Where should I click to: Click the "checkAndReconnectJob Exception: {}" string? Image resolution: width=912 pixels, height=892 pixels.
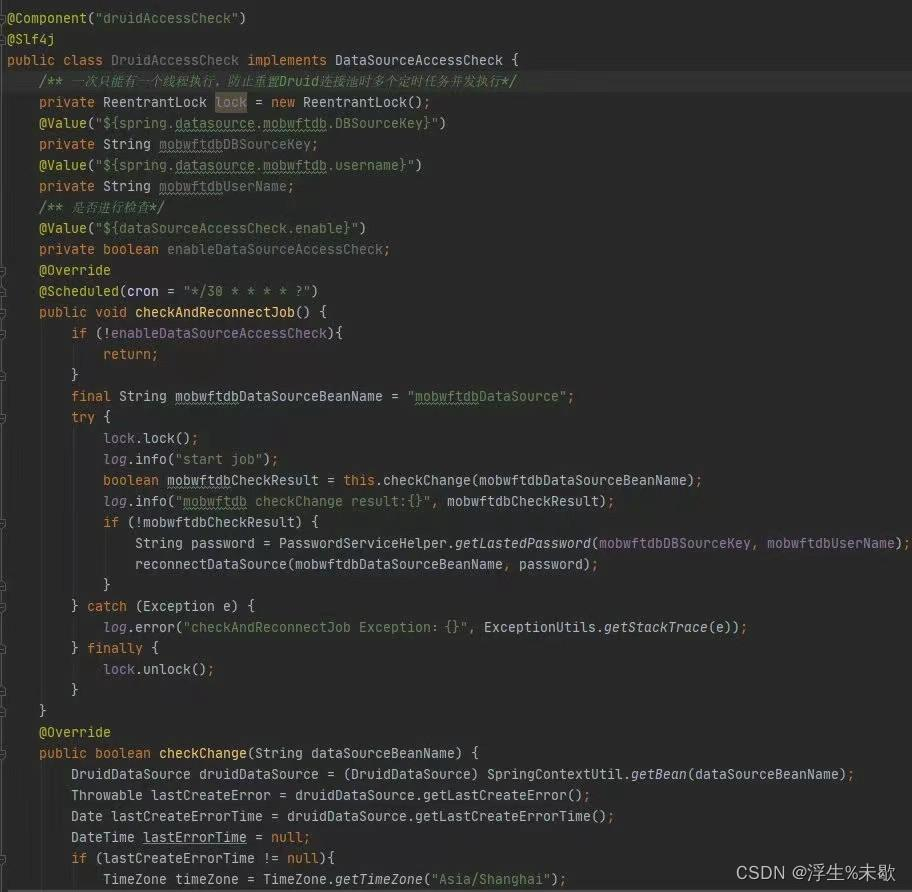coord(326,627)
